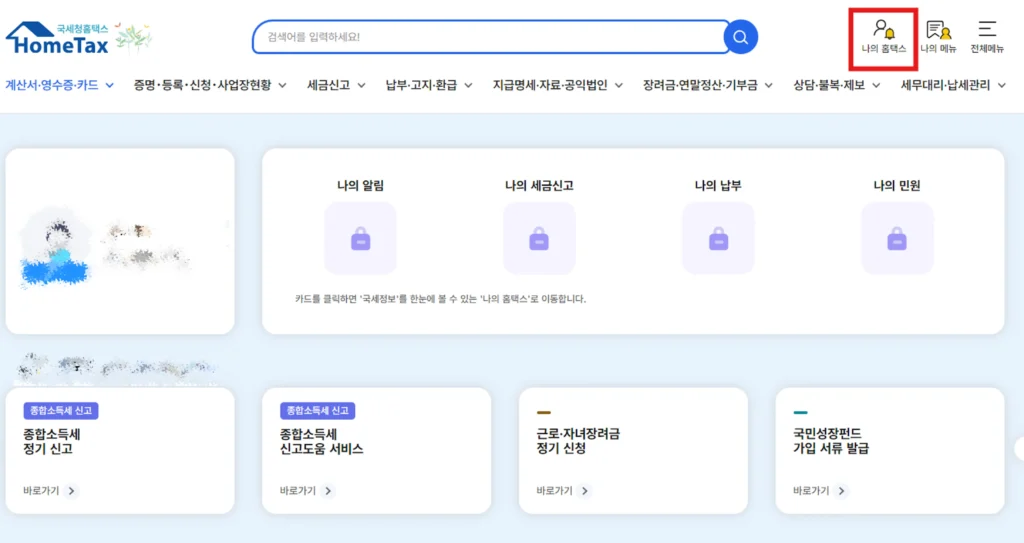Open 지급명세·자료·공익법인 menu
This screenshot has width=1024, height=543.
coord(550,86)
